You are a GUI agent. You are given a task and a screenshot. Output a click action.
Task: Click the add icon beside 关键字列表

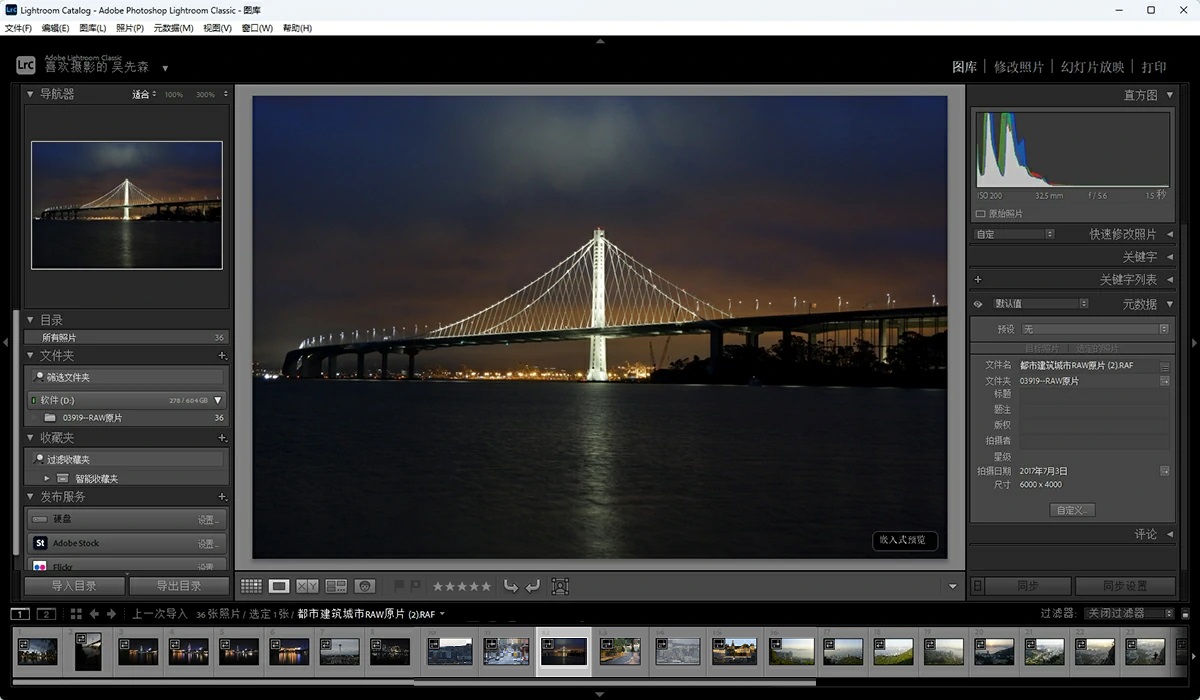[978, 280]
